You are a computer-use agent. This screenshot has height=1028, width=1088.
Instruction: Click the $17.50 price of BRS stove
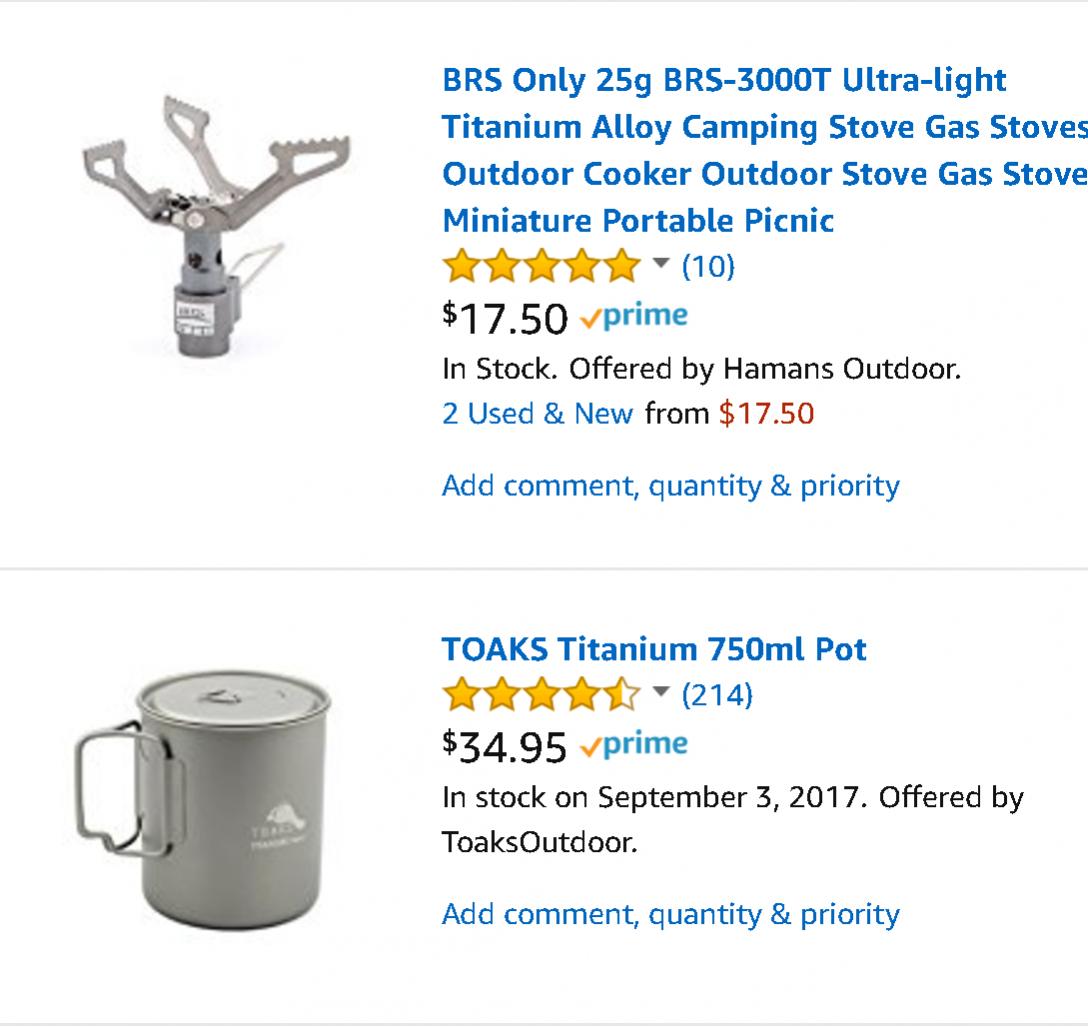coord(505,318)
